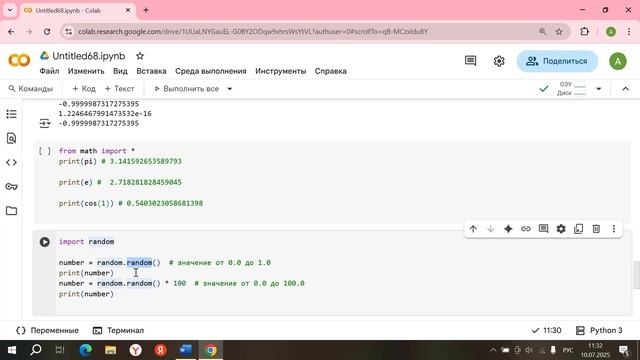
Task: Add a comment to the cell
Action: click(x=543, y=229)
